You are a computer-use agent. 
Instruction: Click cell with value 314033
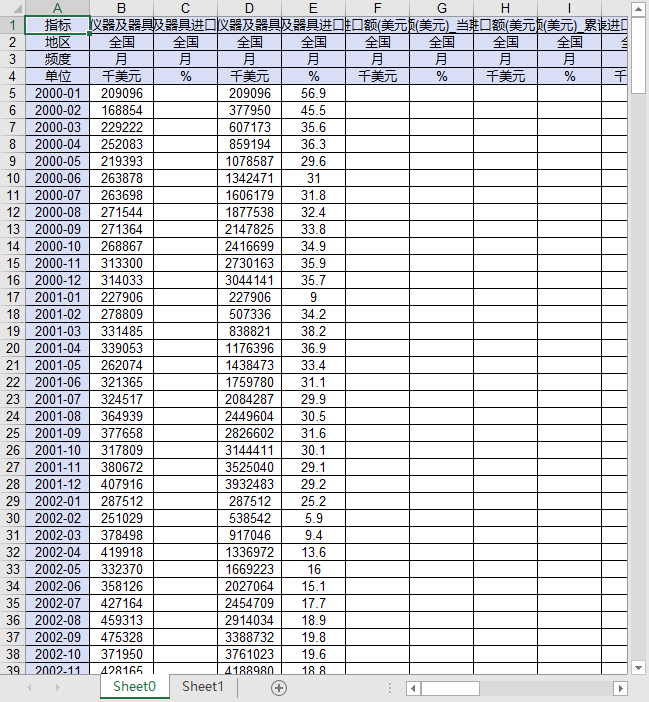pos(122,280)
